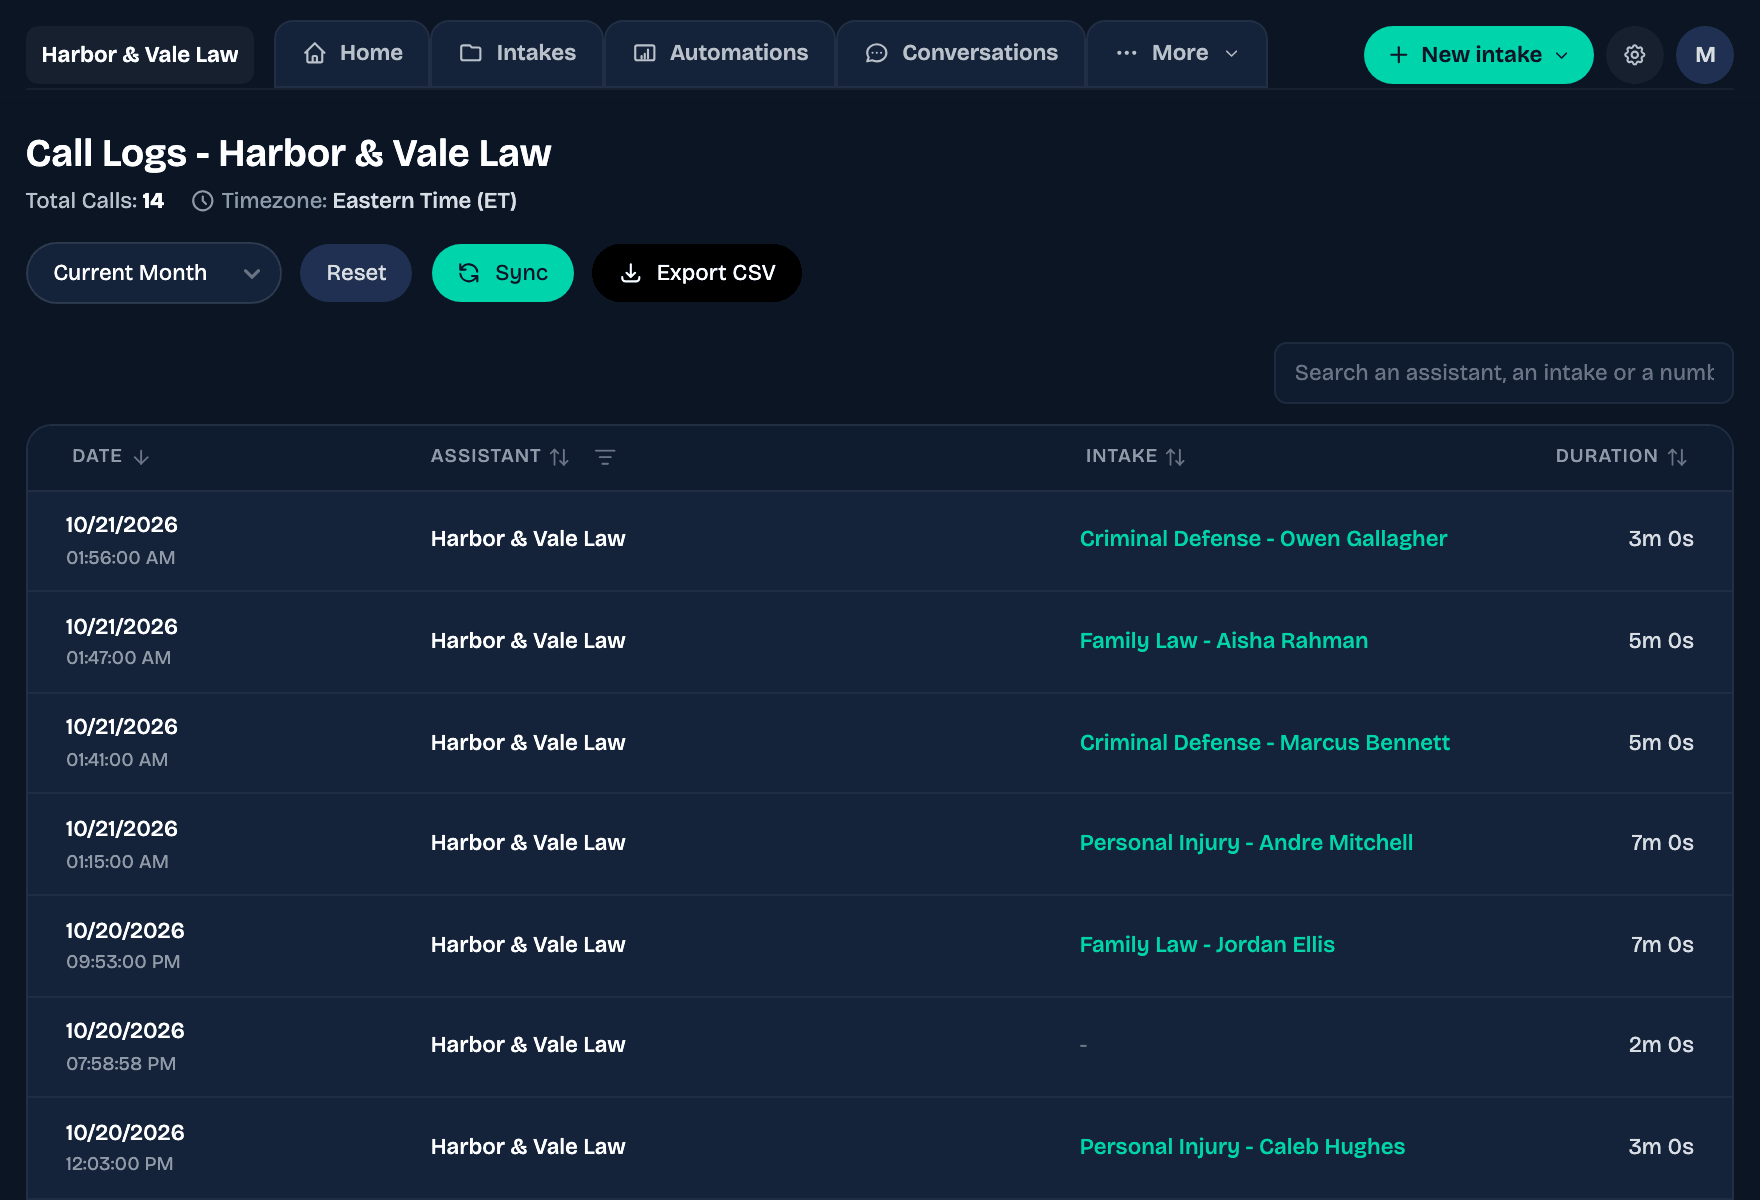The width and height of the screenshot is (1760, 1200).
Task: Click the filter icon next to Assistant
Action: click(605, 457)
